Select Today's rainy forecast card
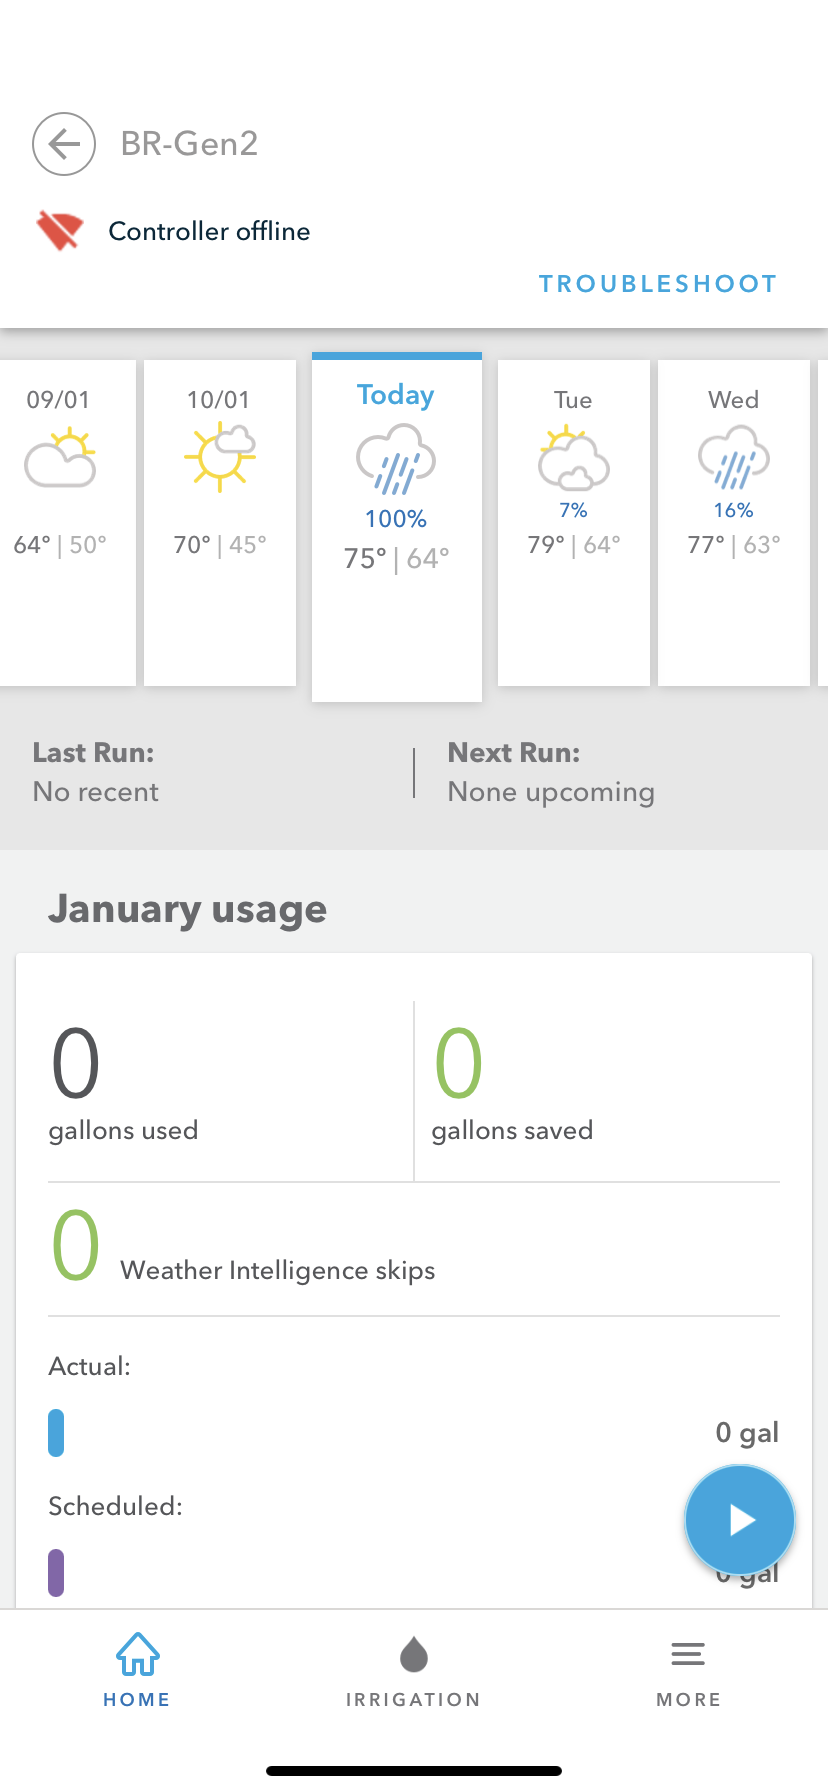The image size is (828, 1792). click(397, 527)
